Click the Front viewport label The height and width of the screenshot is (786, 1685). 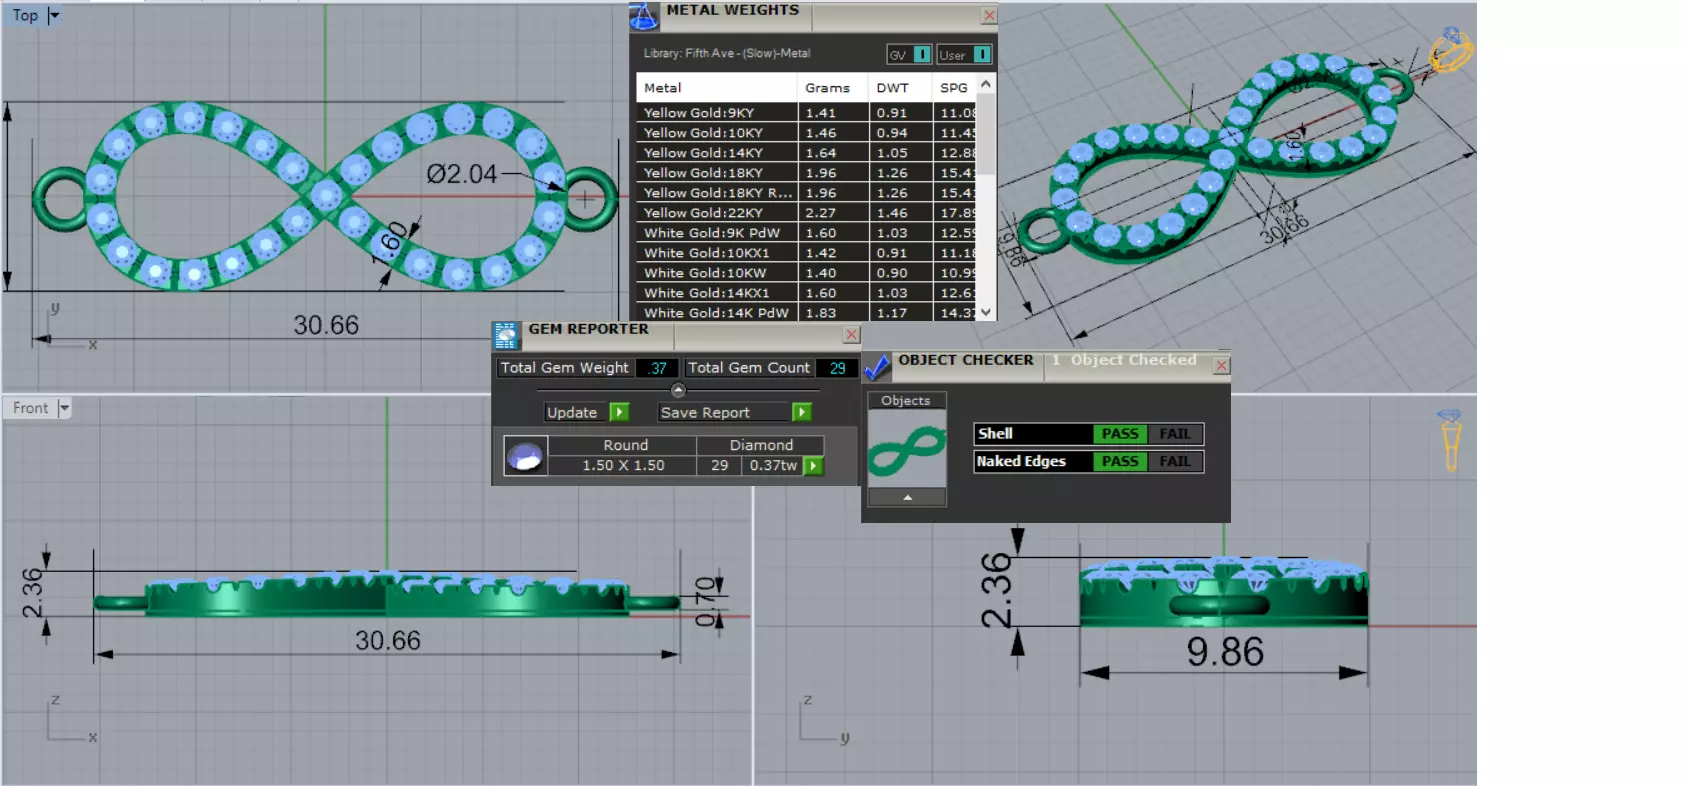point(30,408)
